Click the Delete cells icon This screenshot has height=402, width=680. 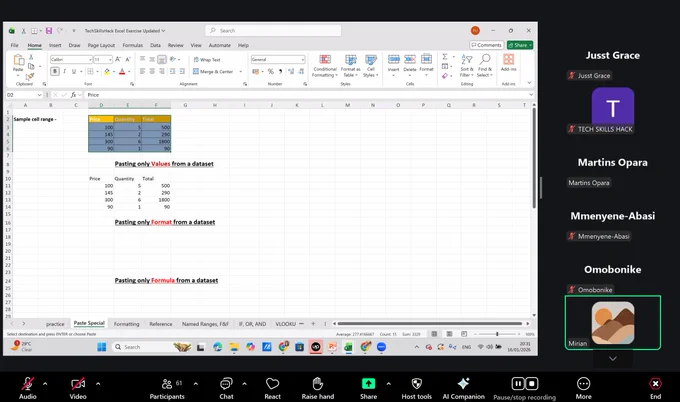[410, 59]
